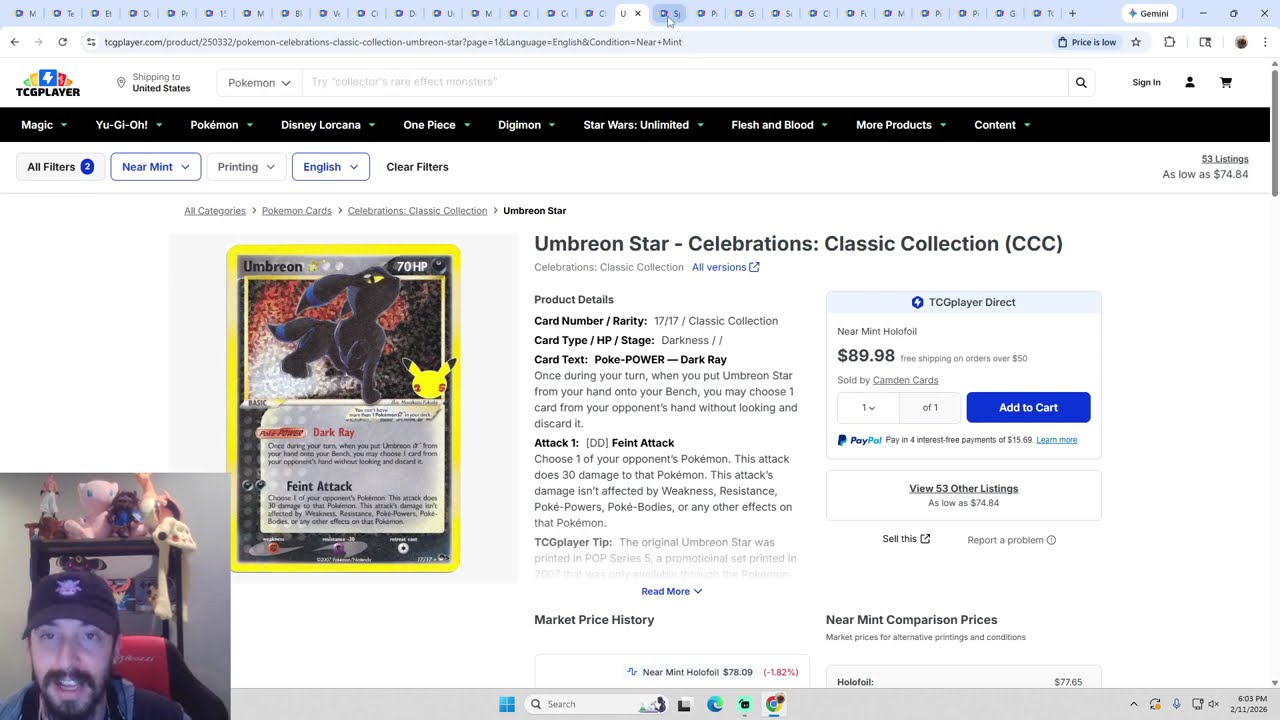Close the active Umbreon tab
This screenshot has width=1280, height=720.
click(638, 14)
